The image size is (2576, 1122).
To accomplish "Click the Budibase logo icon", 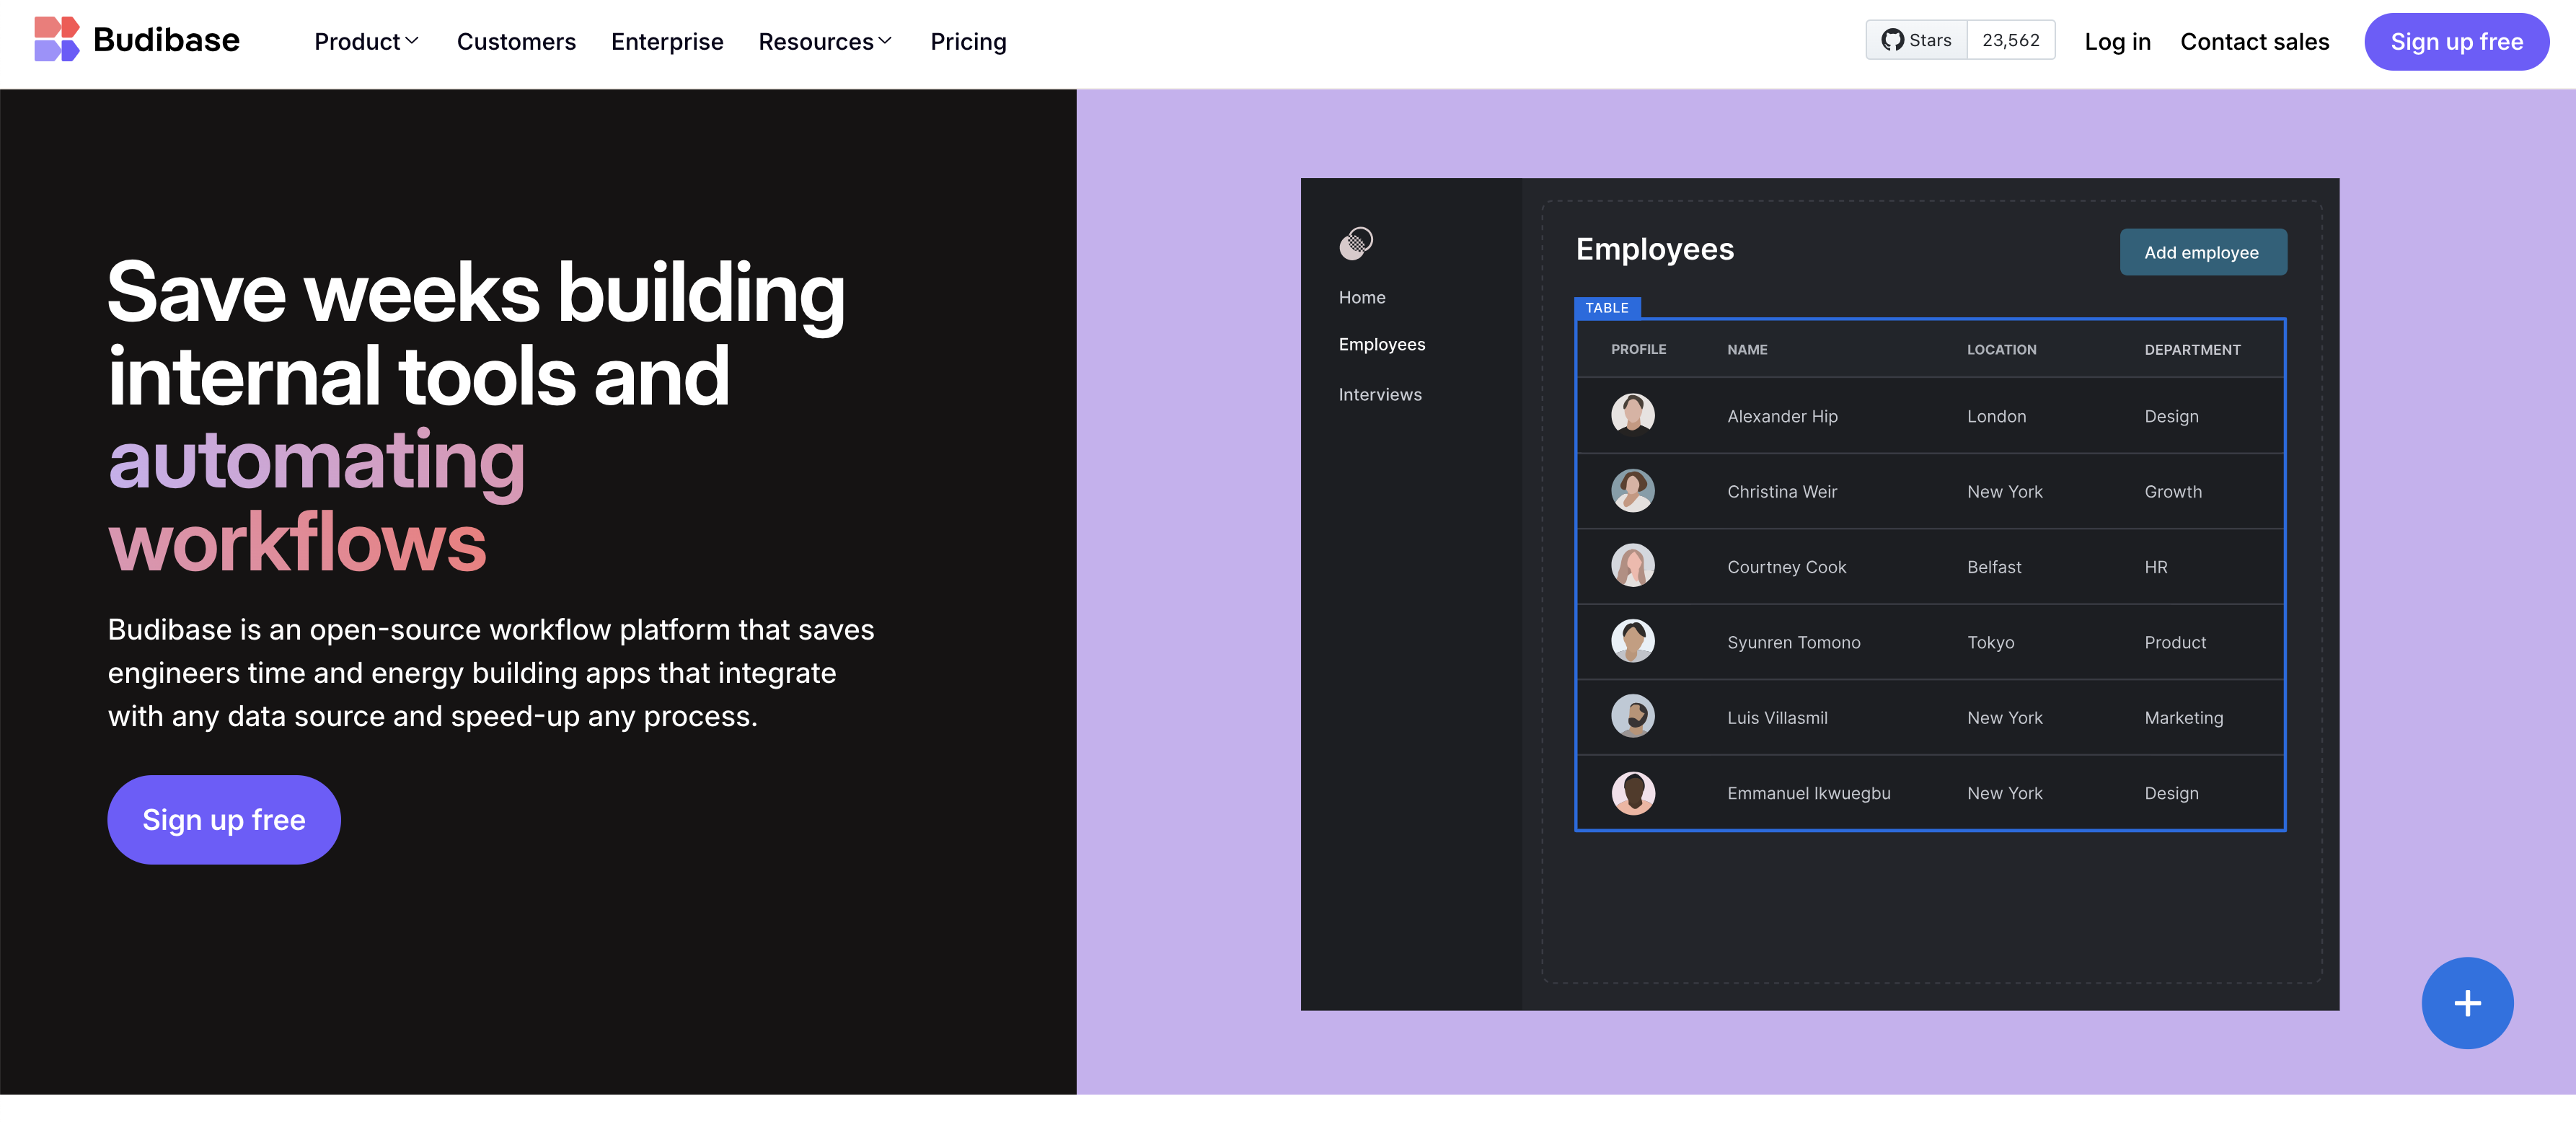I will tap(56, 40).
